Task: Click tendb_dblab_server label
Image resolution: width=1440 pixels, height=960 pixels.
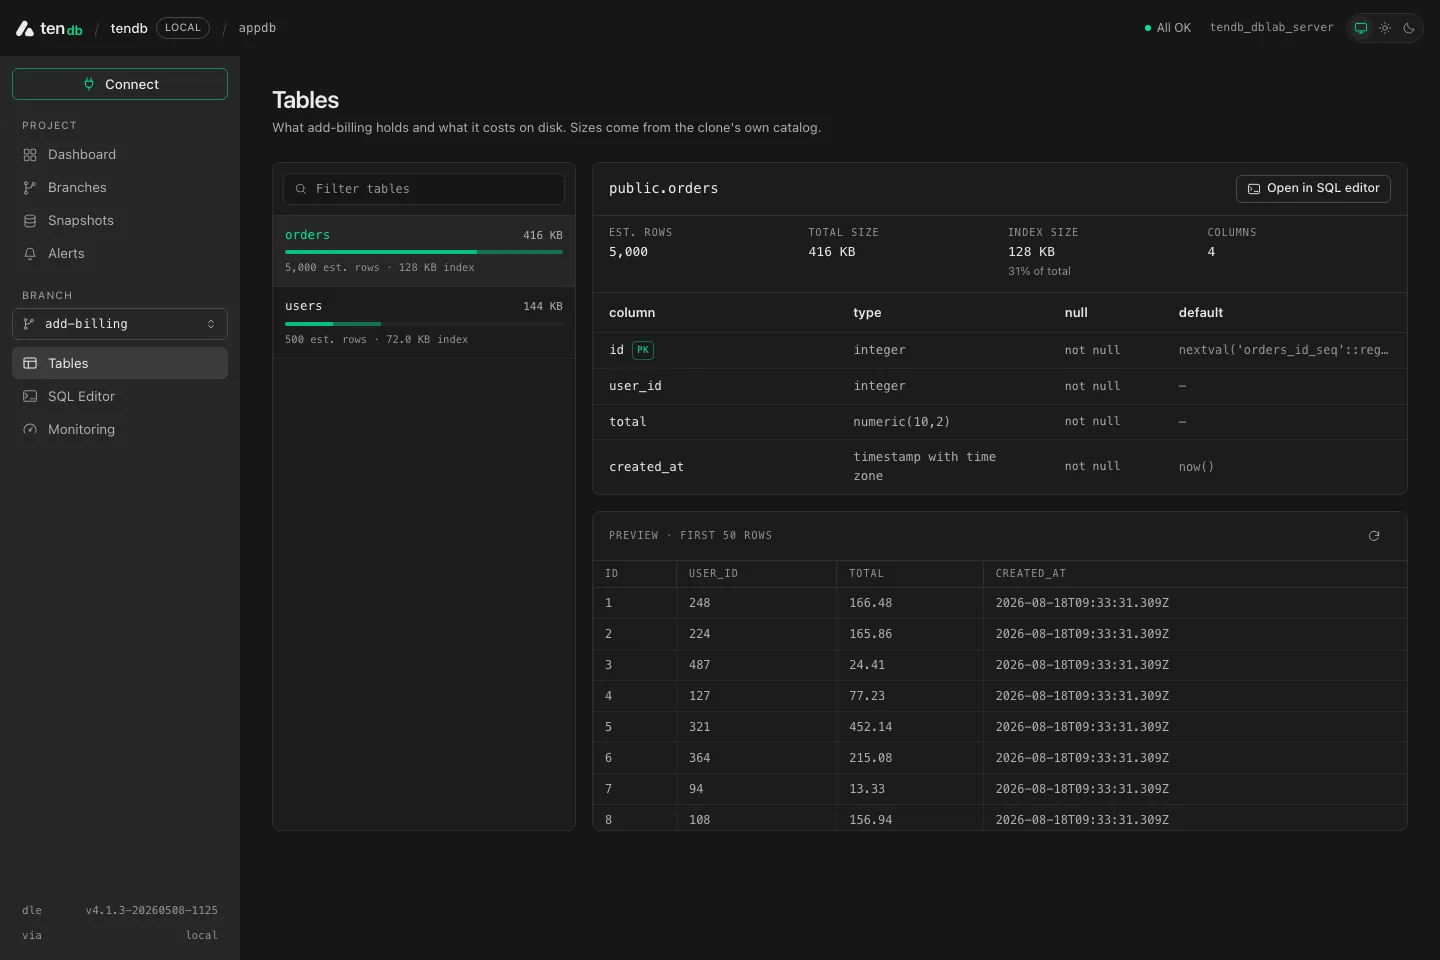Action: click(1272, 28)
